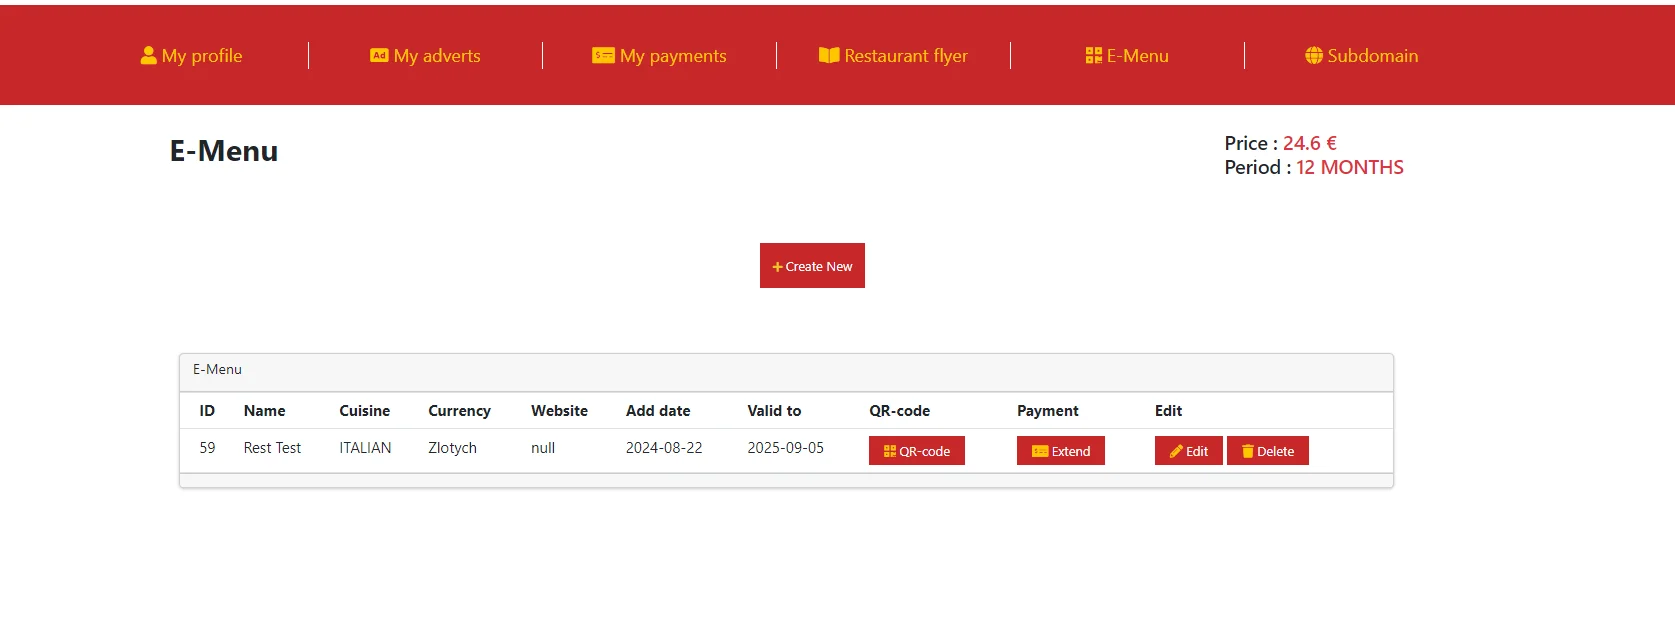Click the Ad icon beside My adverts
Image resolution: width=1675 pixels, height=619 pixels.
click(x=379, y=56)
